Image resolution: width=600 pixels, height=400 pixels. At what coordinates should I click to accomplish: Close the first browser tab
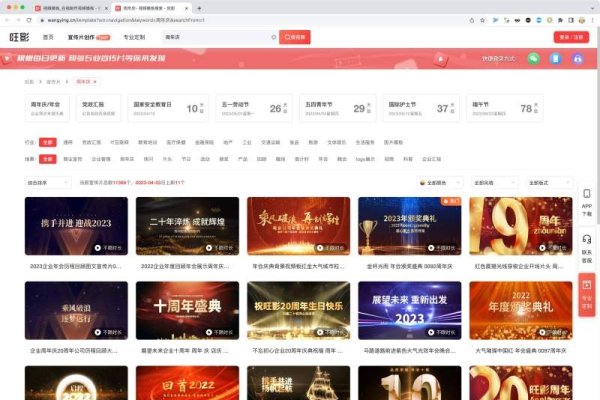[106, 8]
